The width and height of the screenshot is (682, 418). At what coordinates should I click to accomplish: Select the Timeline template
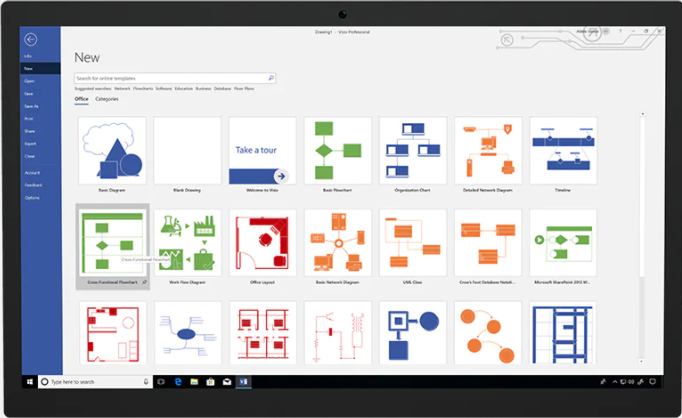tap(563, 150)
